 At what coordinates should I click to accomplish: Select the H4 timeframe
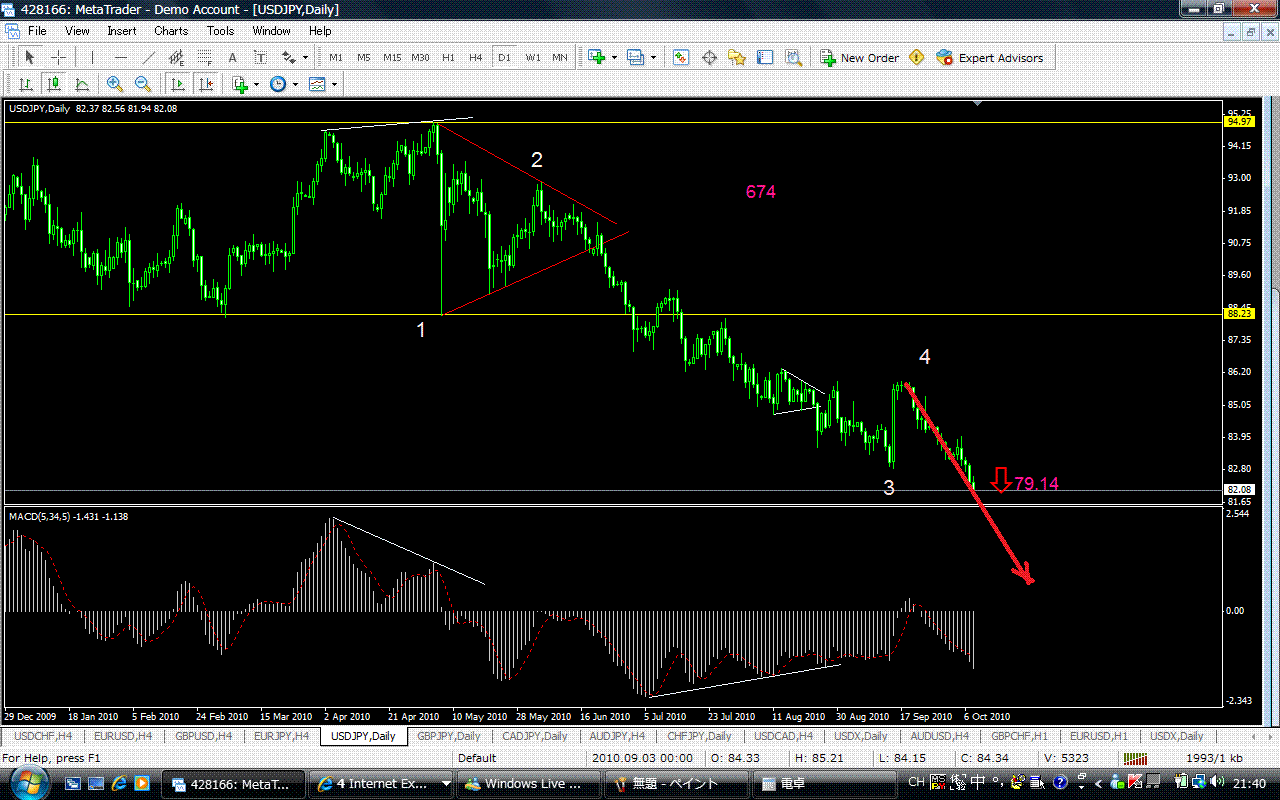476,58
